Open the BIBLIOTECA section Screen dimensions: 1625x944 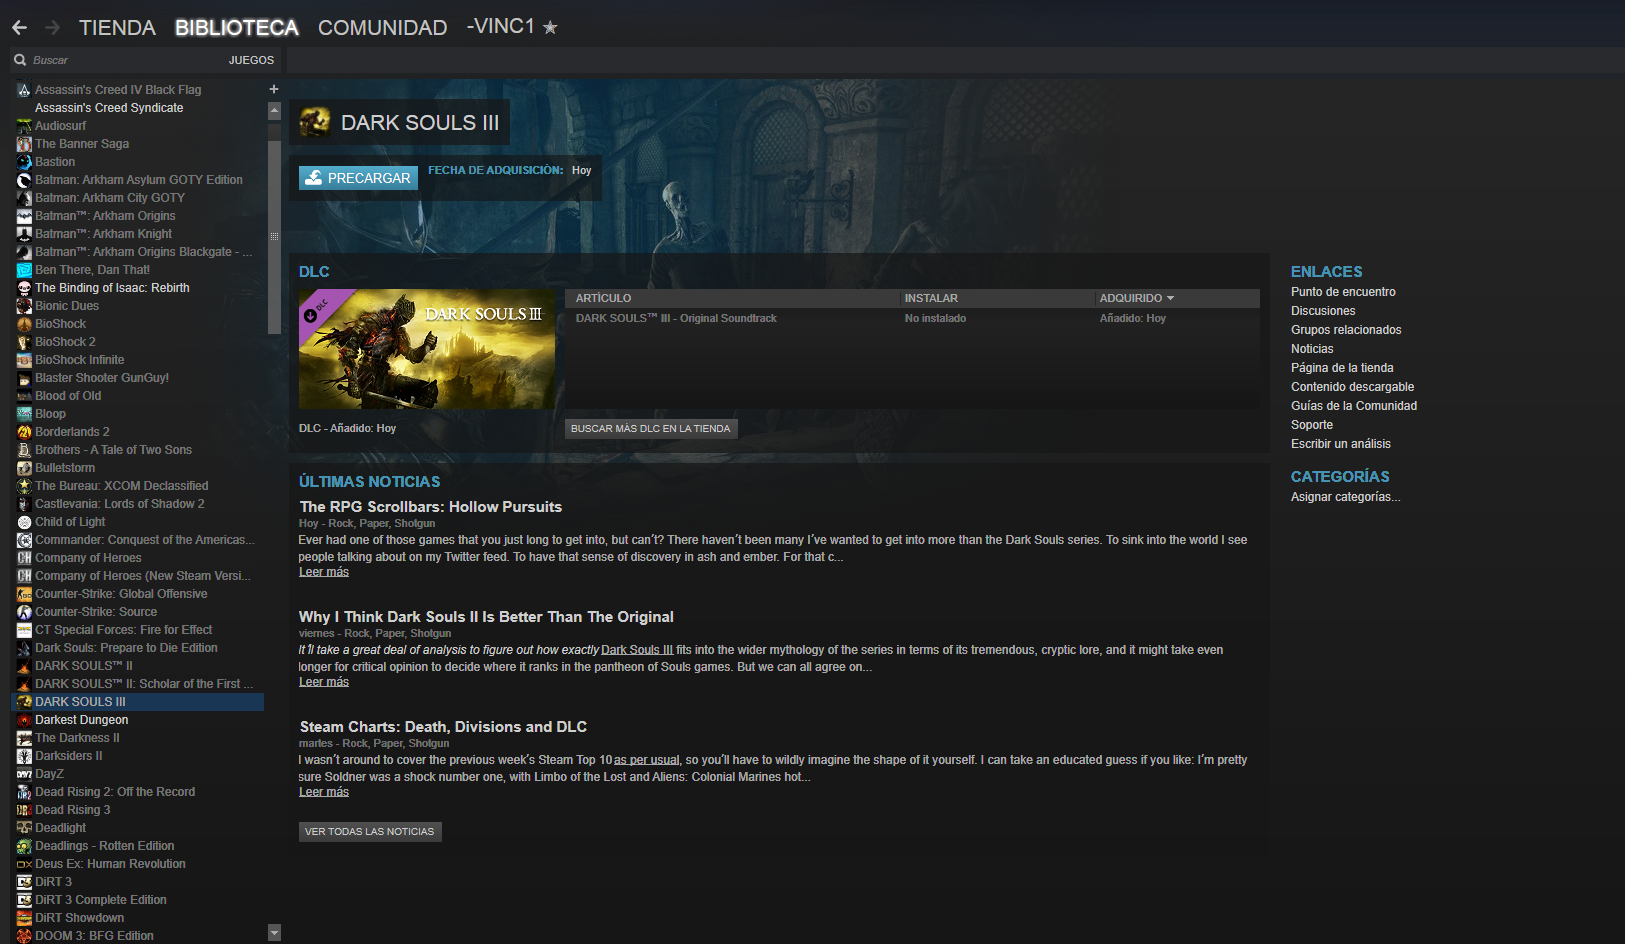tap(237, 28)
